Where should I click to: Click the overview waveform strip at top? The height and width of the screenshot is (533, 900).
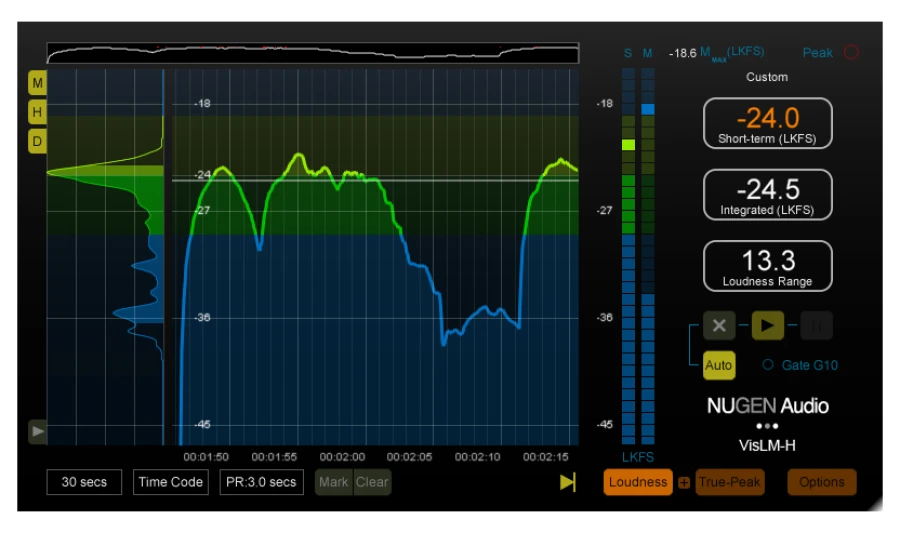click(x=313, y=53)
